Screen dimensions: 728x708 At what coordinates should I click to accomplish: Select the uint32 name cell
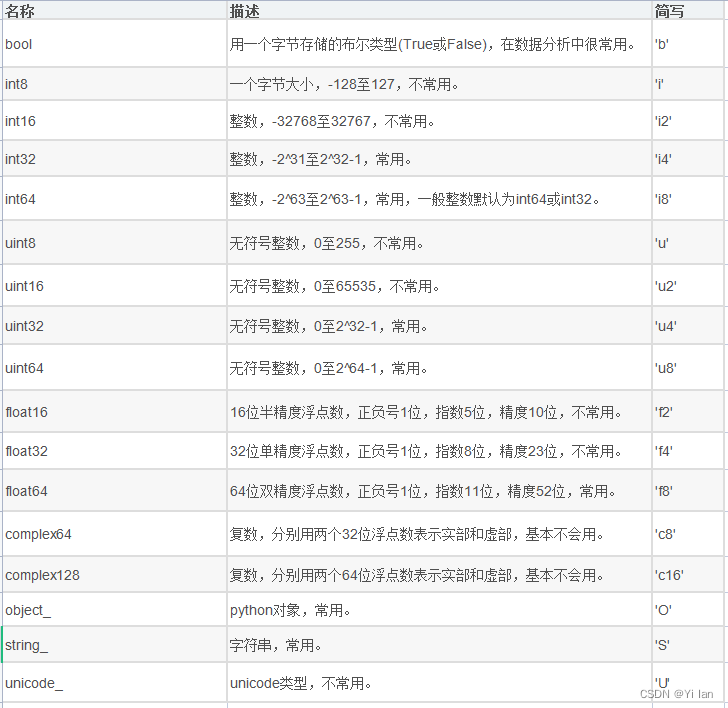(x=114, y=325)
